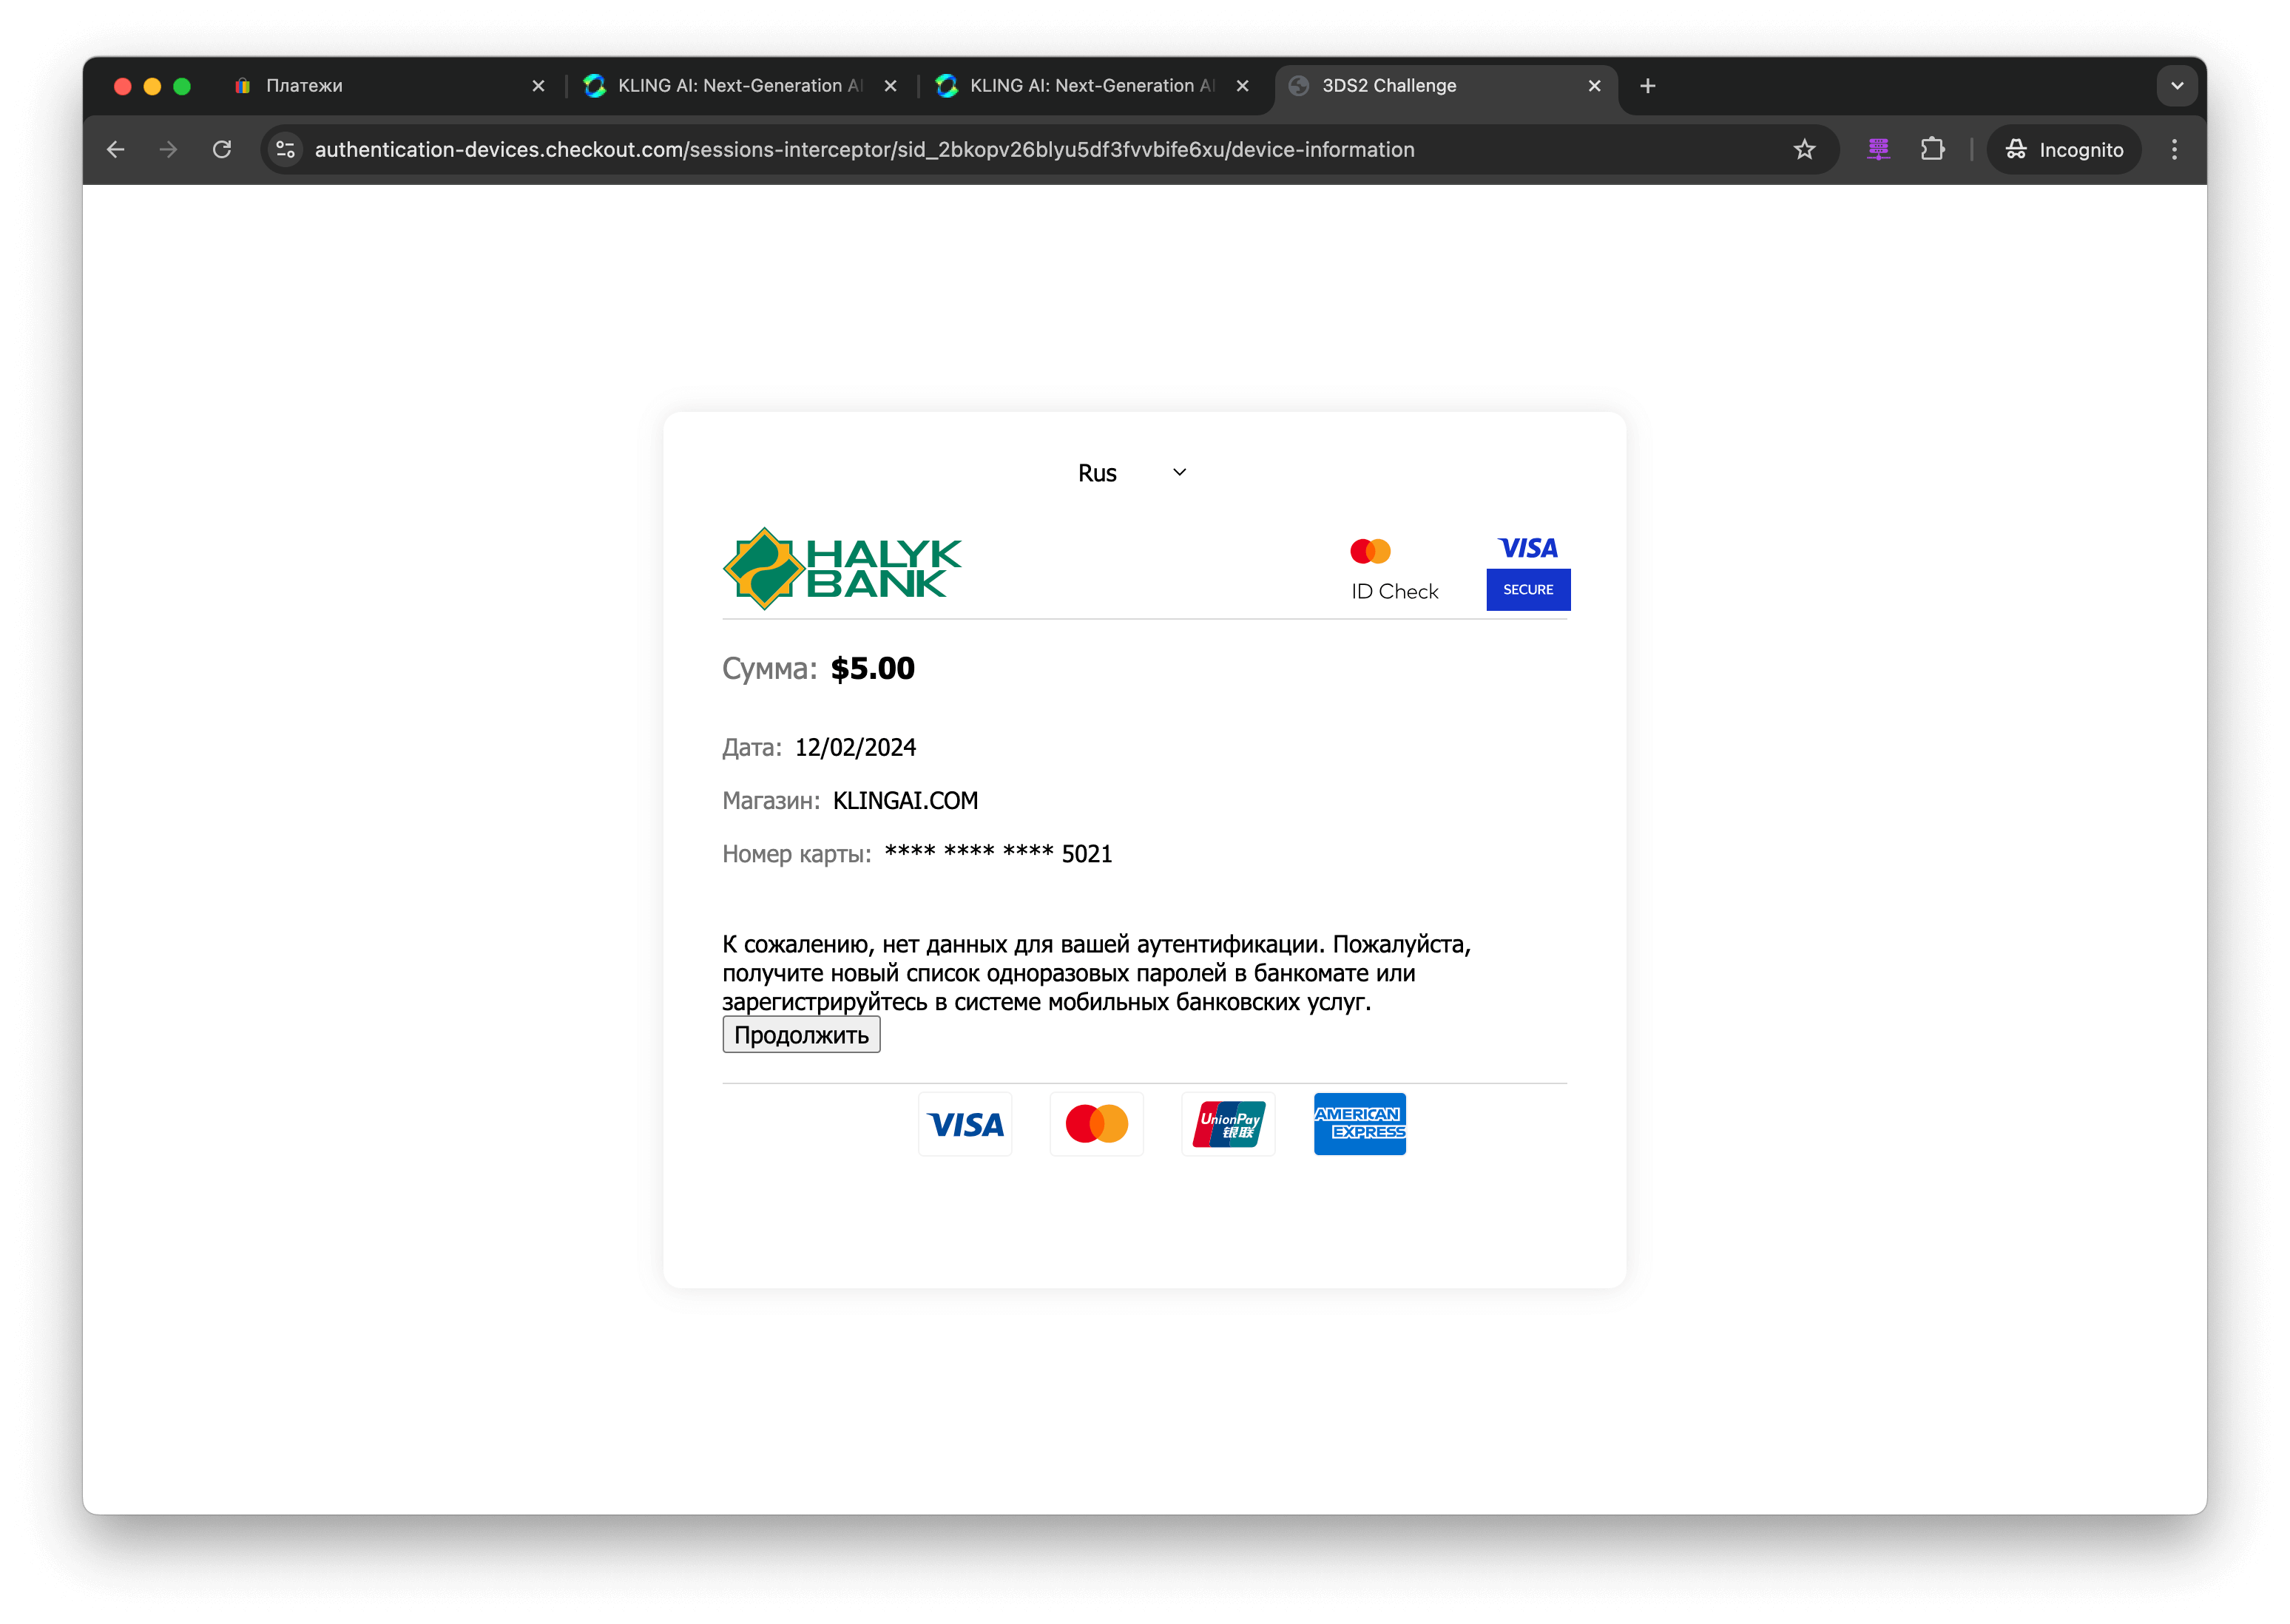
Task: Open site information icon in address bar
Action: tap(286, 150)
